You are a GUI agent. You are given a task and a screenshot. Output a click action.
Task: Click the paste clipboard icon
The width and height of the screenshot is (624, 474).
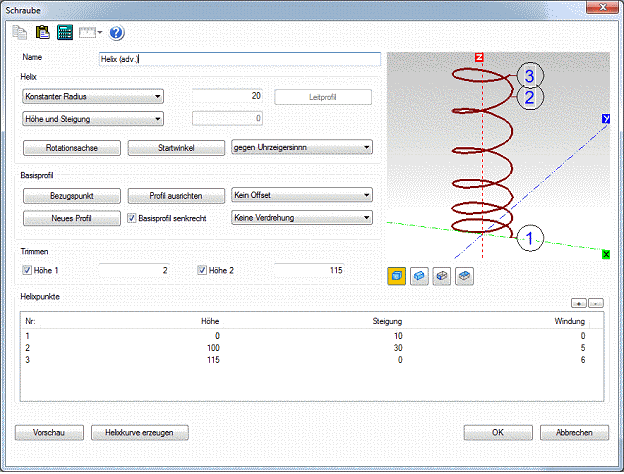pos(43,32)
